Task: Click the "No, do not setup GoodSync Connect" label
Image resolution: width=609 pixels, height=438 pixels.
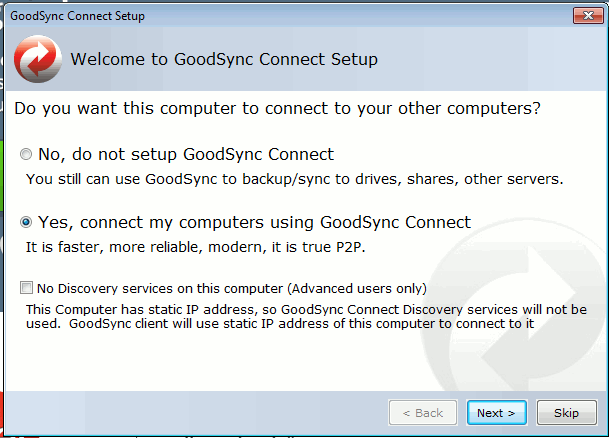Action: coord(186,155)
